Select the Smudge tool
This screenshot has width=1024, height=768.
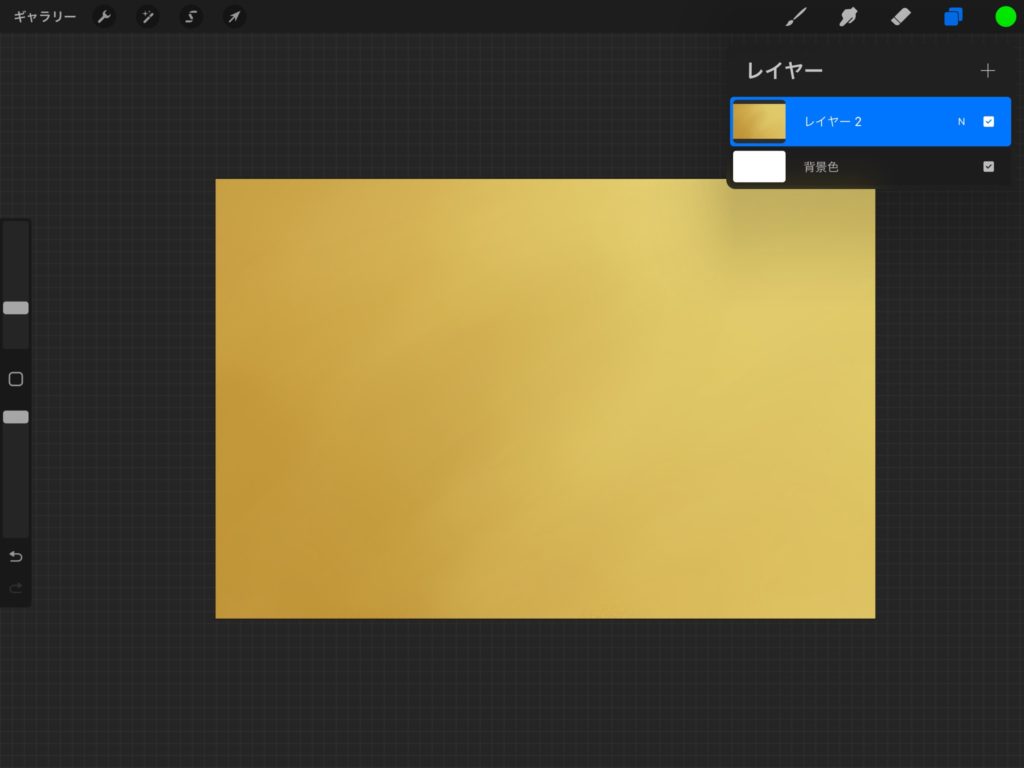[x=848, y=17]
